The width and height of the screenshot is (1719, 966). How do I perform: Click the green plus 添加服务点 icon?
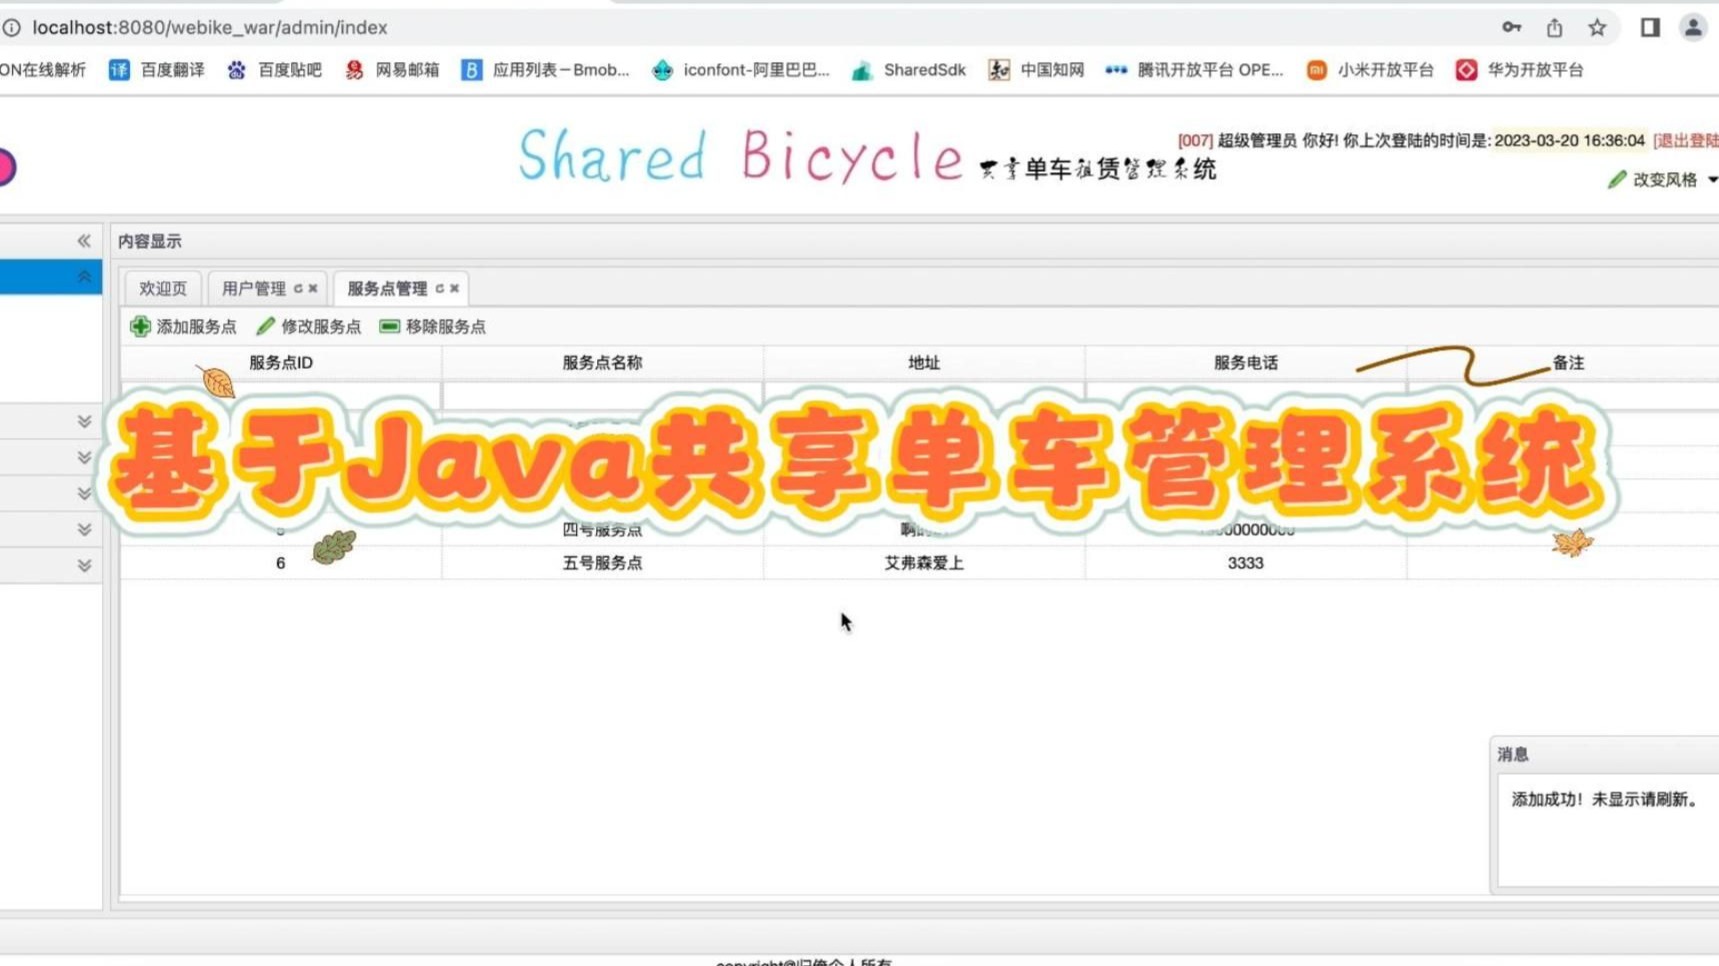pos(140,326)
